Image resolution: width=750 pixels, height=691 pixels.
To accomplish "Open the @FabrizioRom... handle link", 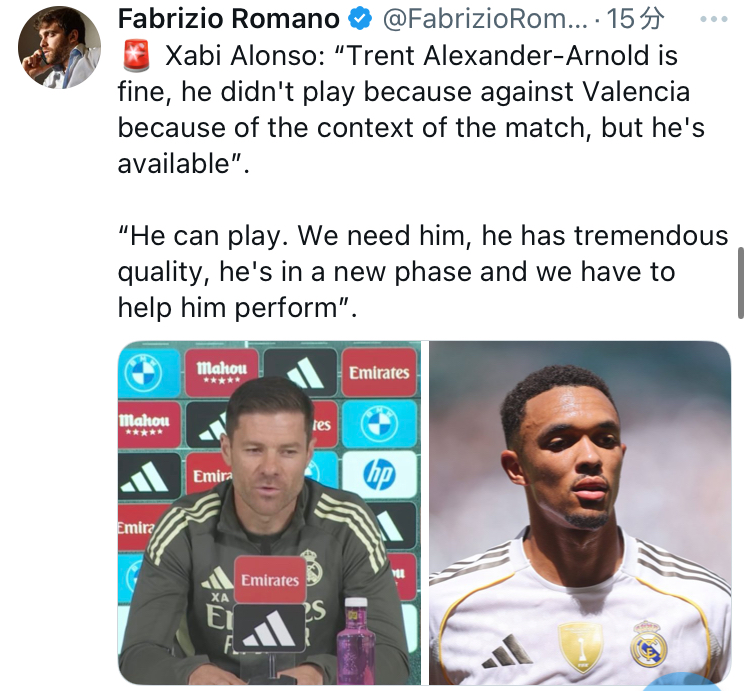I will click(x=485, y=19).
